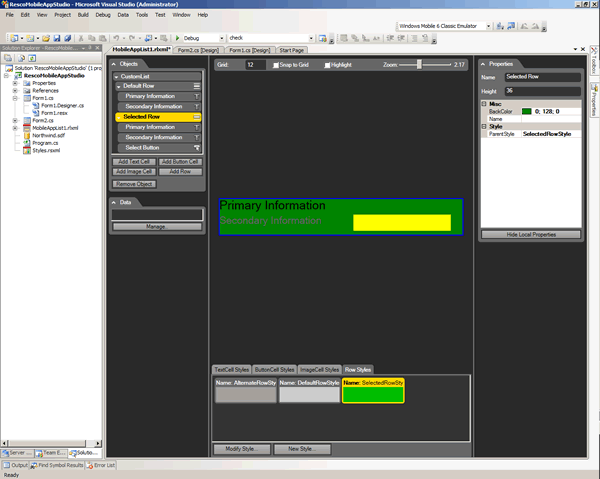Toggle the Highlight checkbox
The width and height of the screenshot is (600, 479).
(x=327, y=65)
